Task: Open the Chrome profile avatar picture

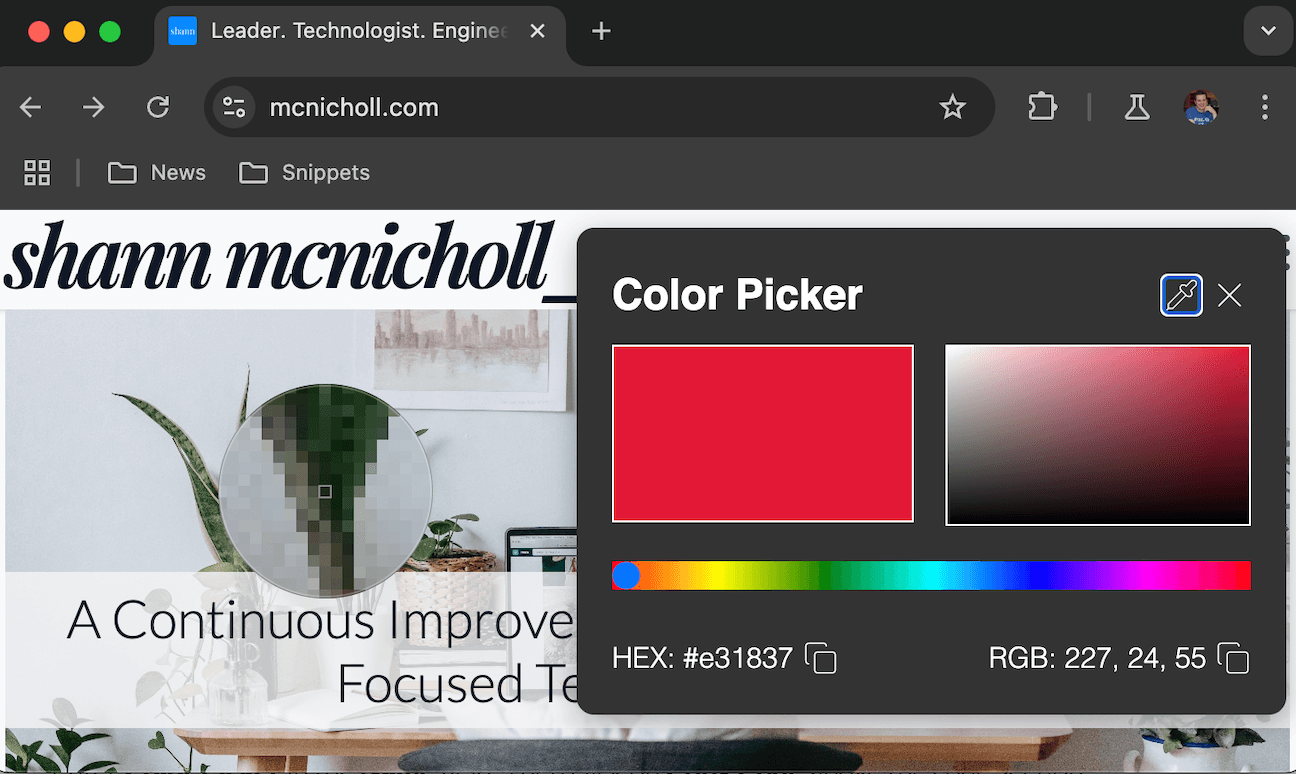Action: pyautogui.click(x=1200, y=107)
